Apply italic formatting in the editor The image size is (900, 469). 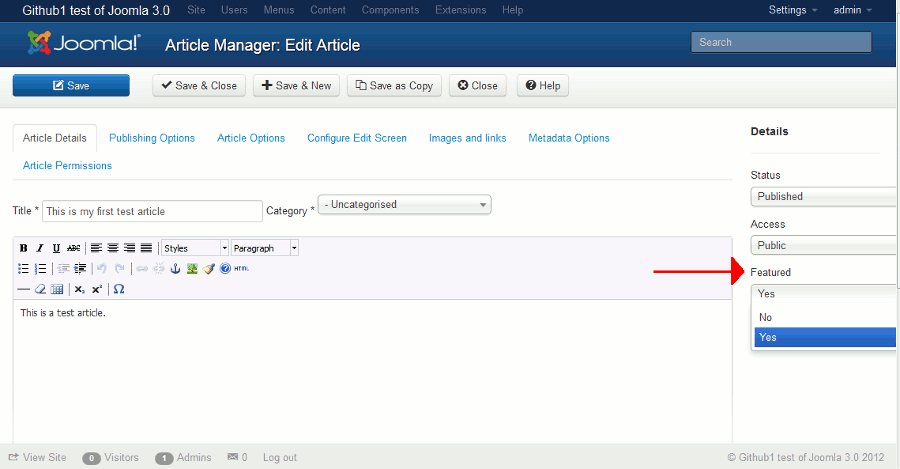coord(40,248)
